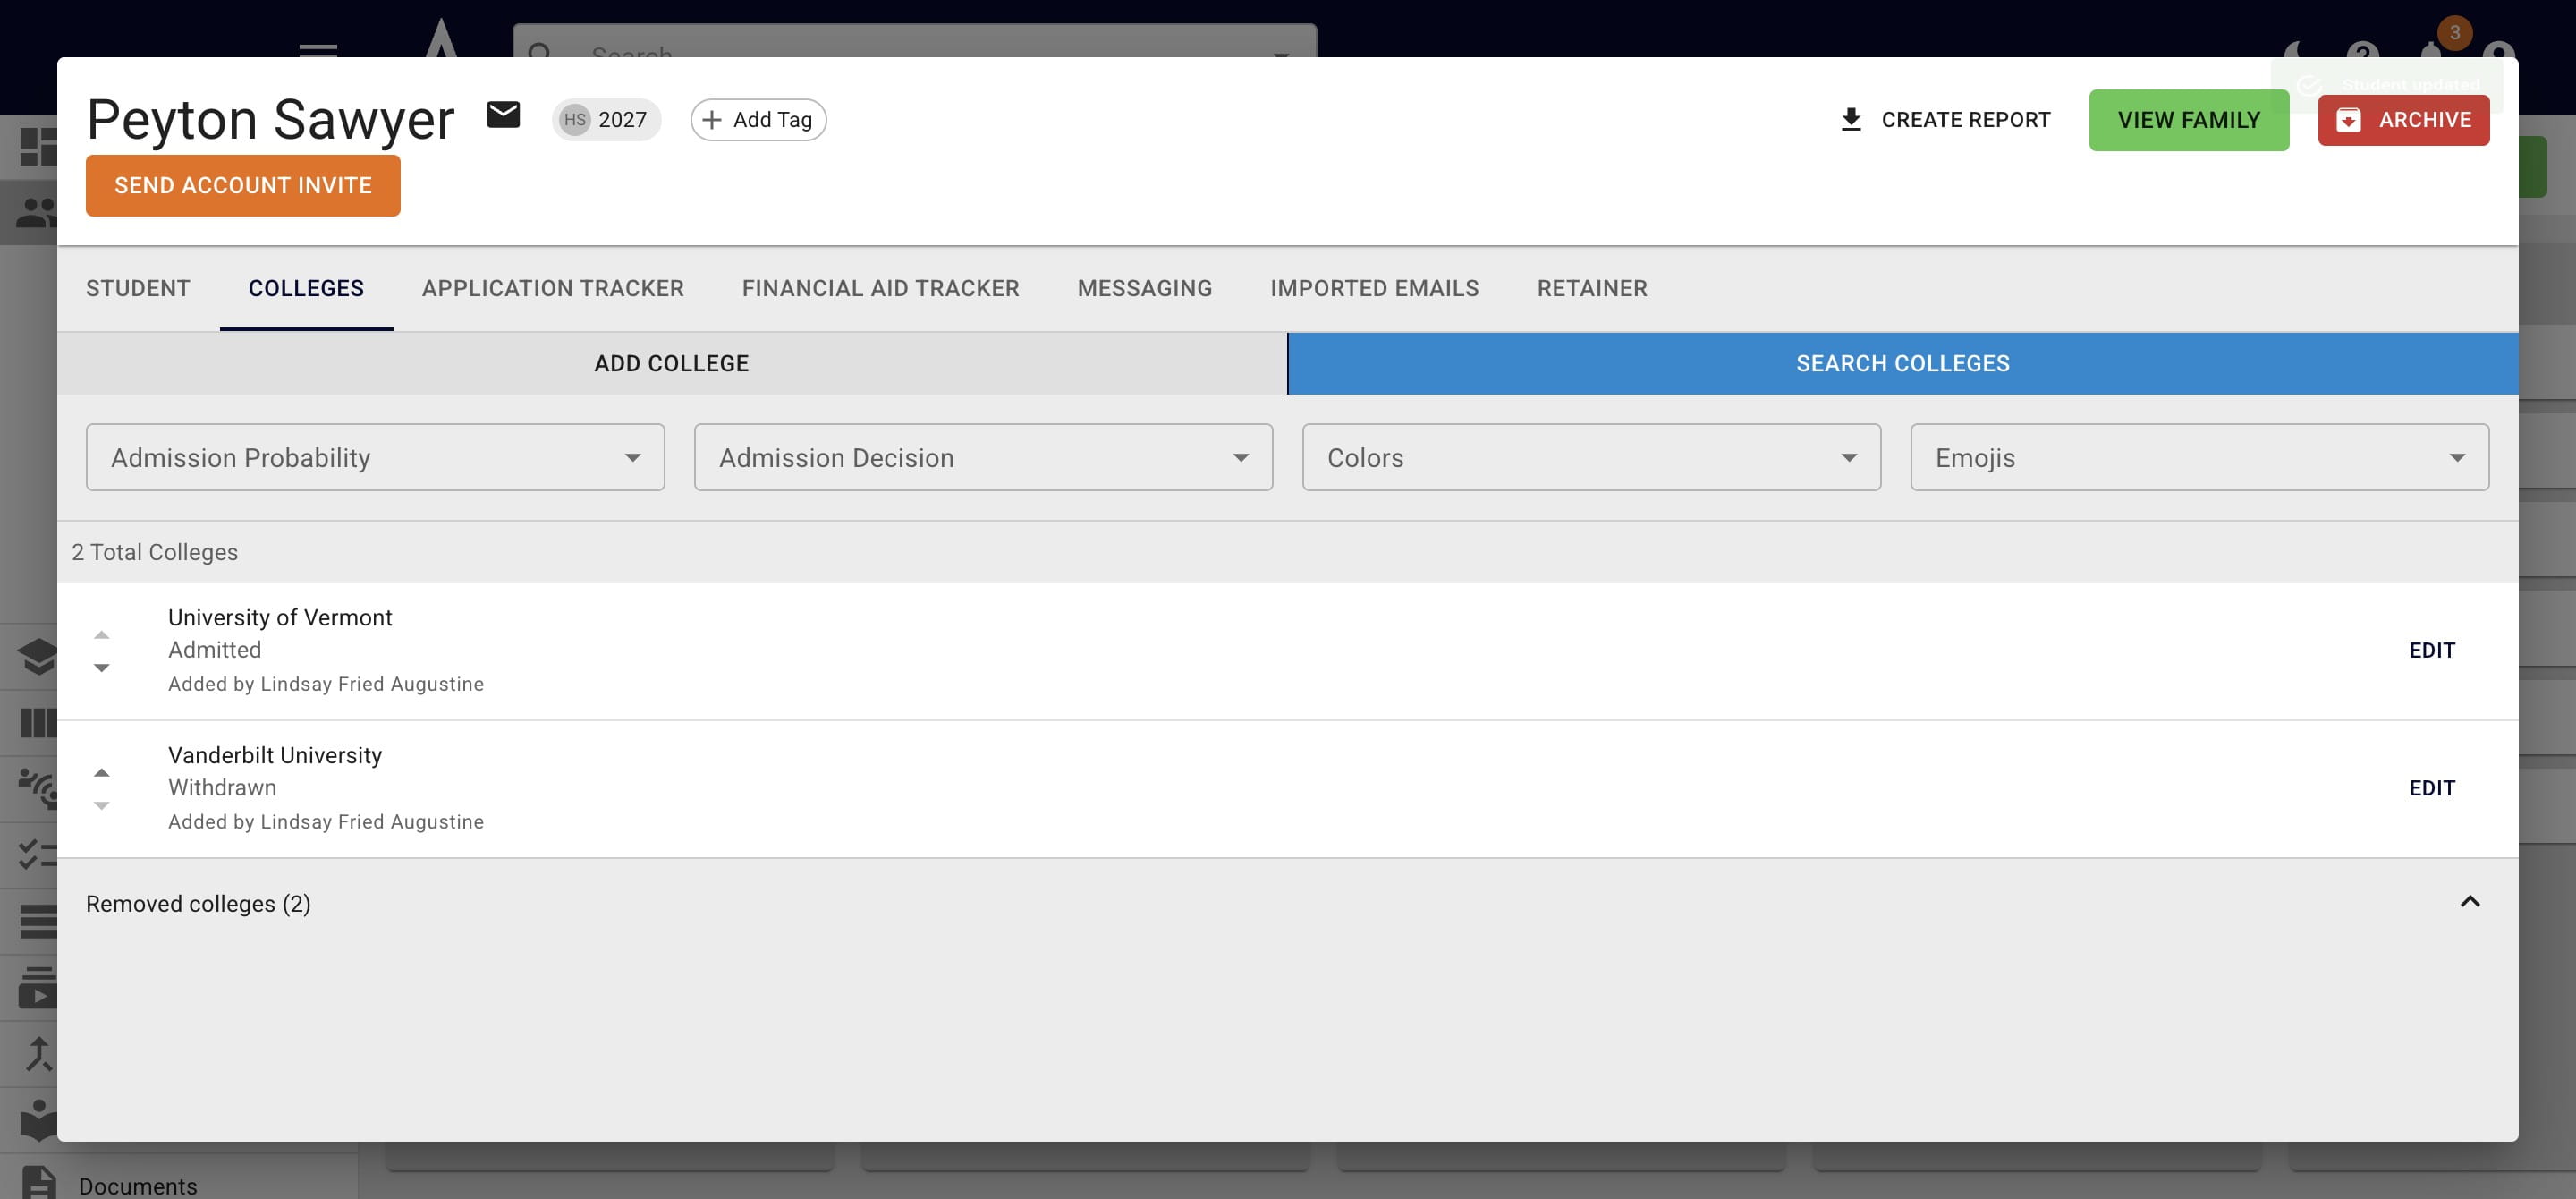The width and height of the screenshot is (2576, 1199).
Task: Click the Search field in the top bar
Action: pyautogui.click(x=914, y=42)
